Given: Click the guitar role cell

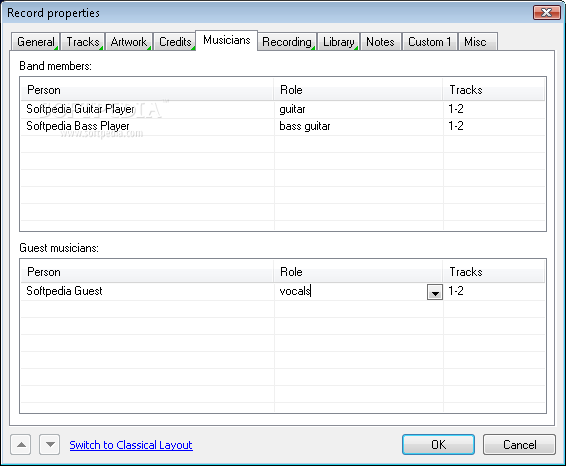Looking at the screenshot, I should 358,109.
